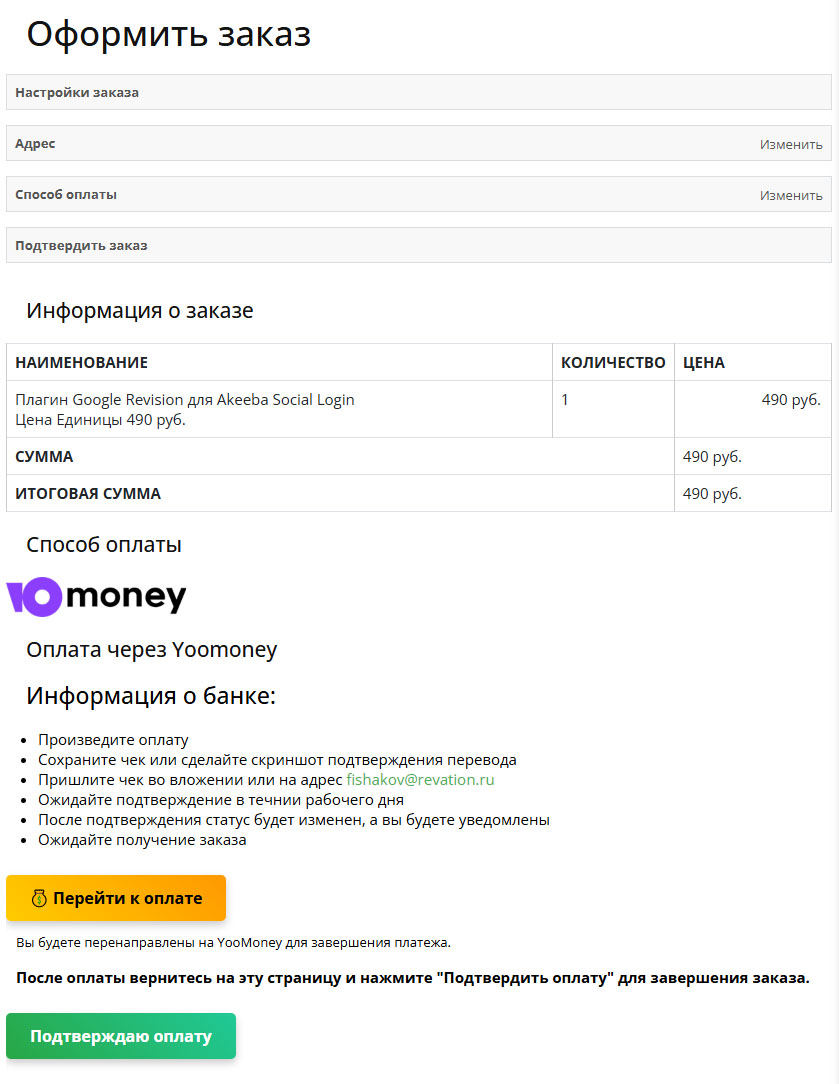
Task: Click the КОЛИЧЕСТВО column header
Action: pyautogui.click(x=615, y=362)
